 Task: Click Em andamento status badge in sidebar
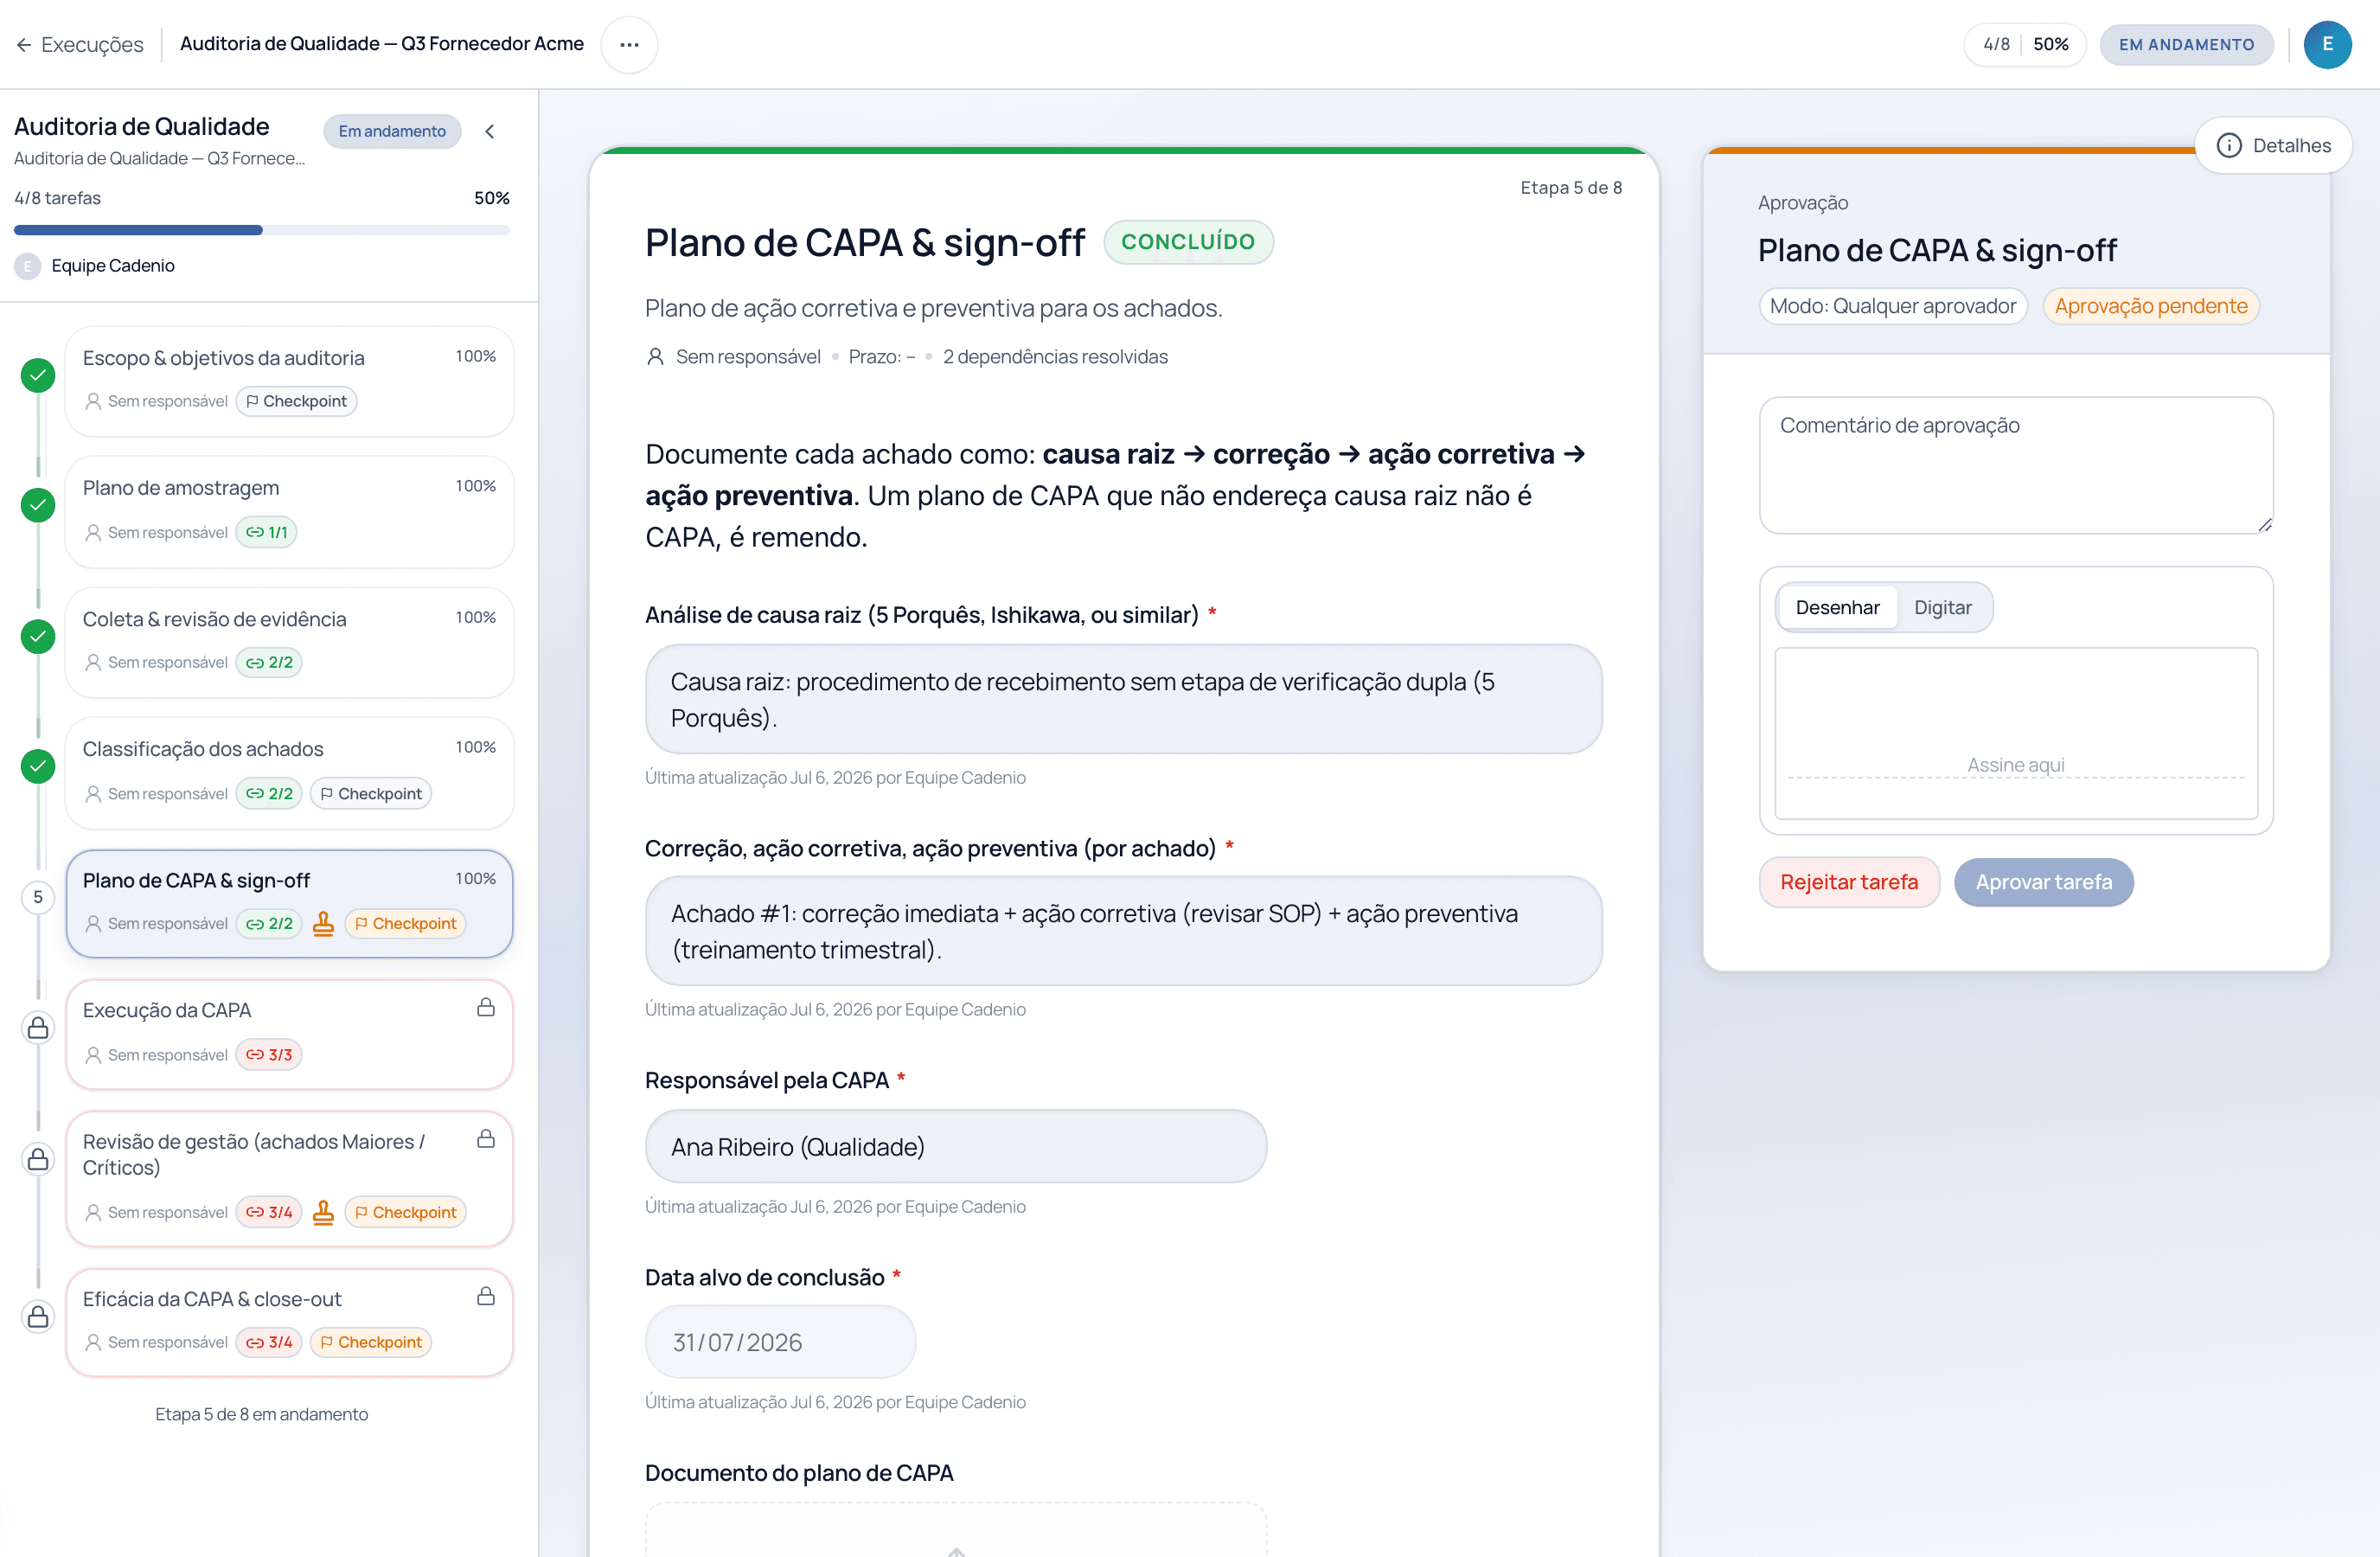coord(392,131)
